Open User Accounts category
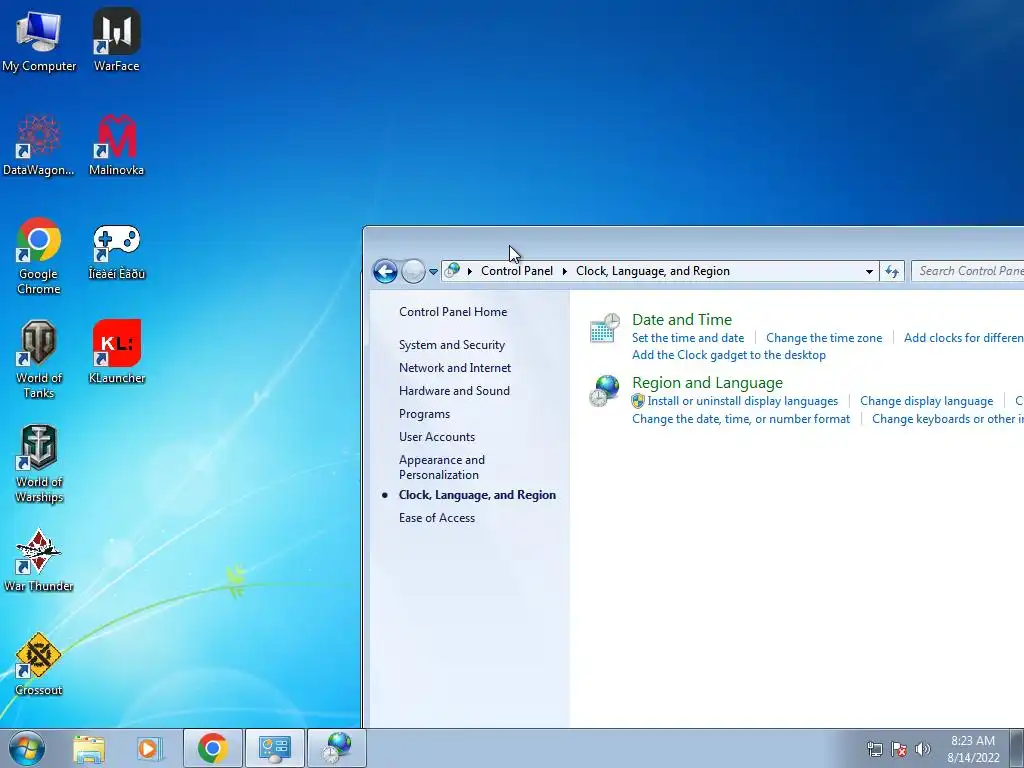Screen dimensions: 1024x768 pyautogui.click(x=437, y=437)
